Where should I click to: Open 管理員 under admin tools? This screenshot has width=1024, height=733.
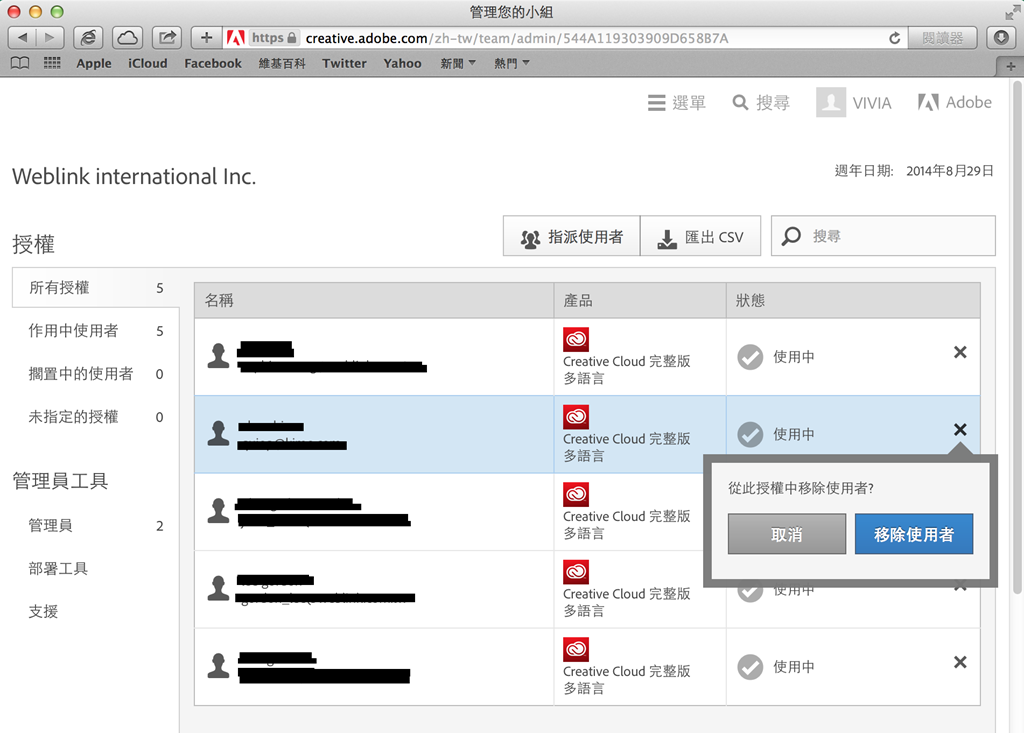click(95, 525)
